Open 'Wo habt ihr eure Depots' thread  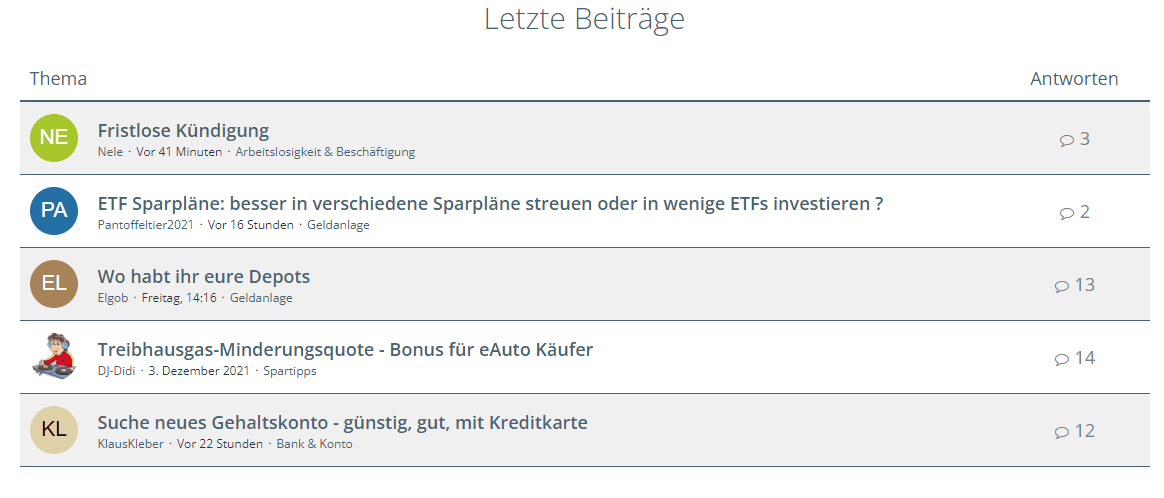(204, 277)
